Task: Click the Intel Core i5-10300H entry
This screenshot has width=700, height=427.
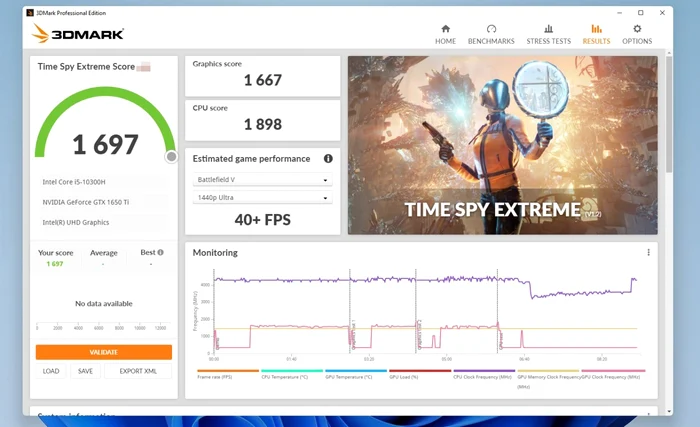Action: (x=74, y=182)
